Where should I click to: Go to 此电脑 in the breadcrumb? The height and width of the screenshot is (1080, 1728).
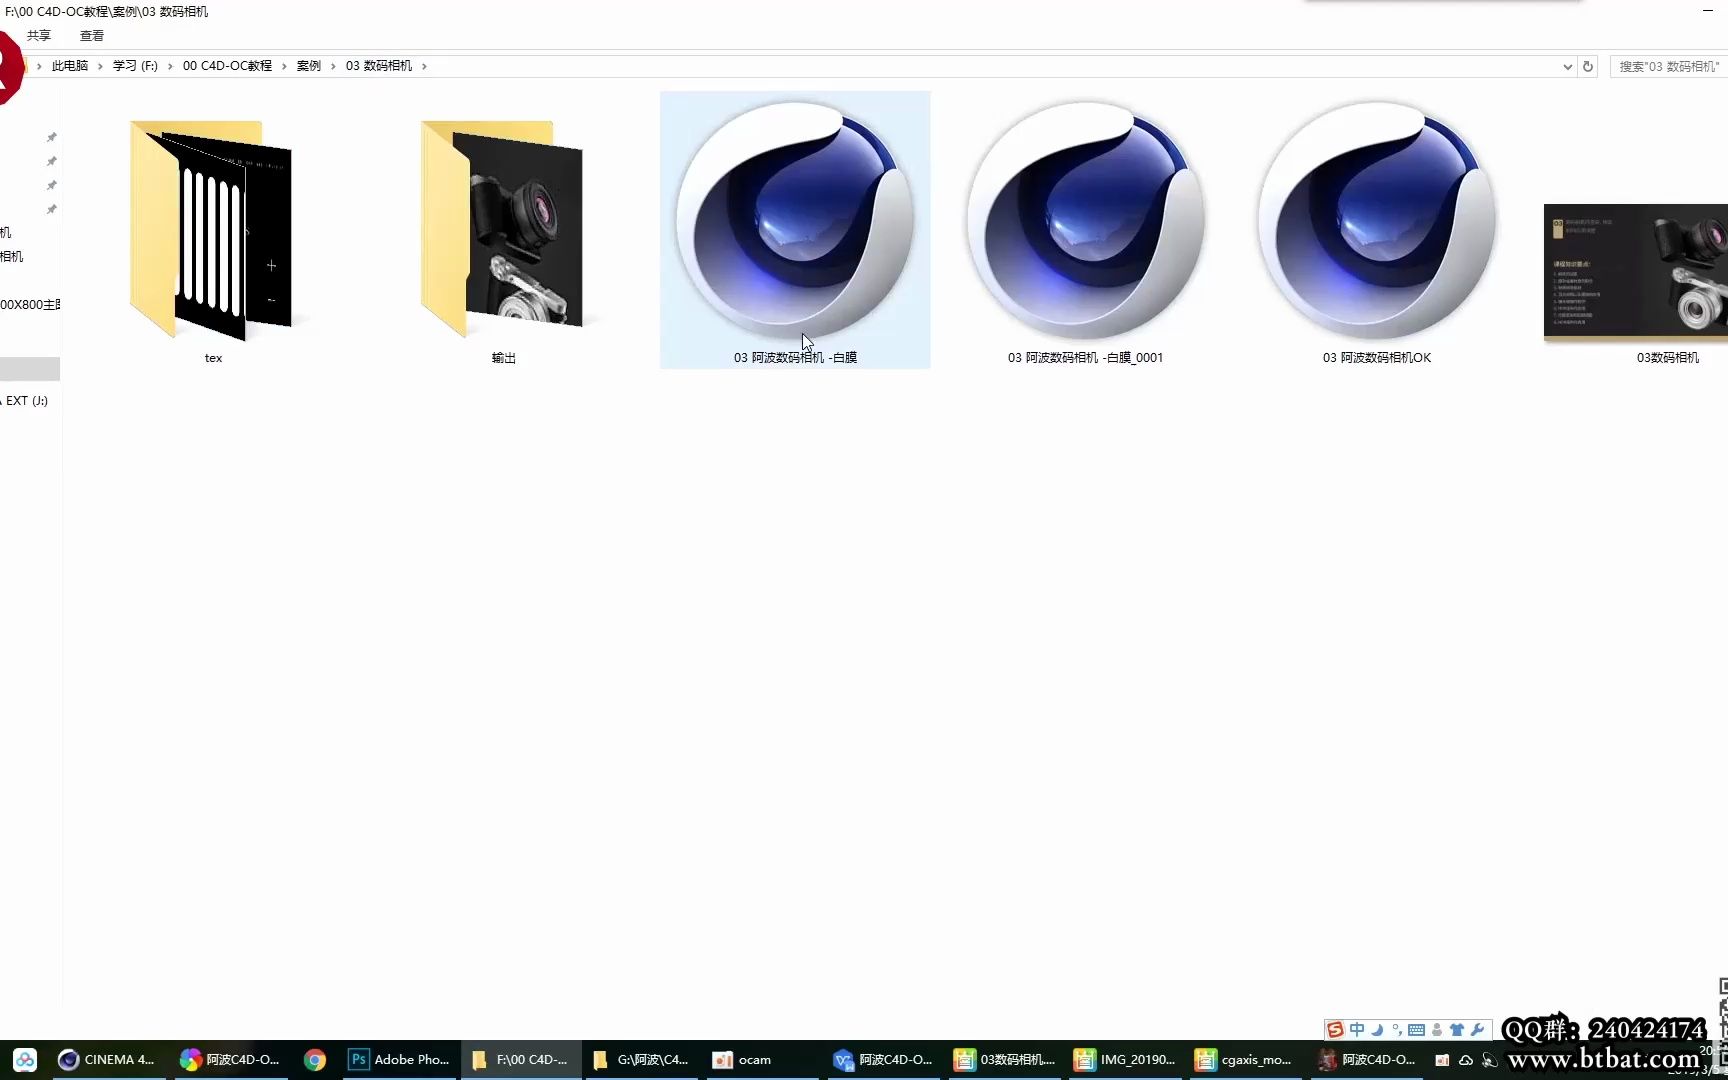point(70,66)
